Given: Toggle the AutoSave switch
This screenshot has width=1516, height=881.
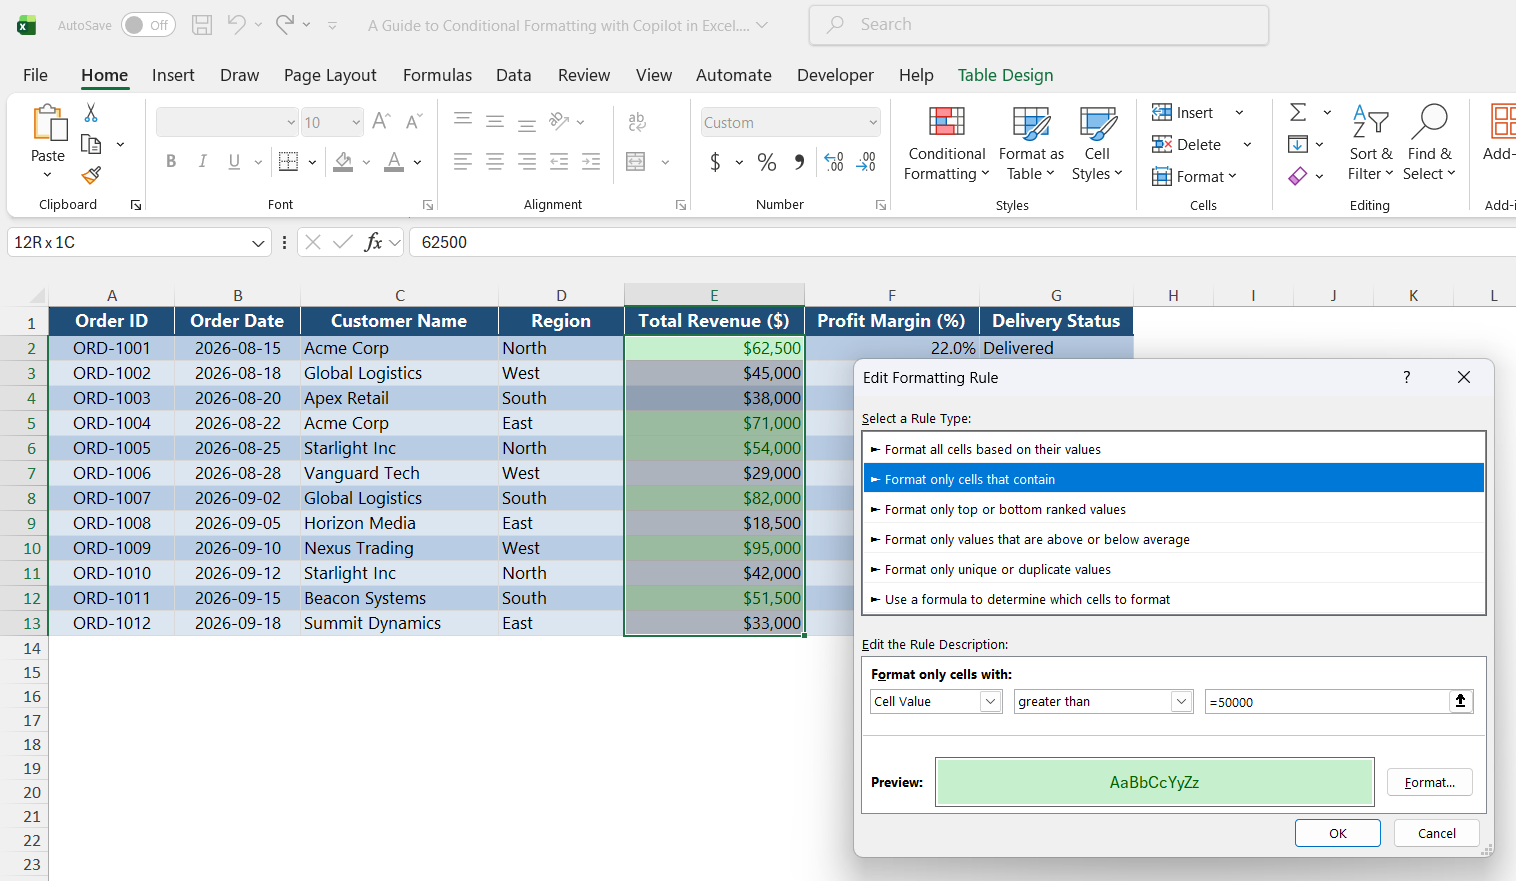Looking at the screenshot, I should click(x=148, y=25).
